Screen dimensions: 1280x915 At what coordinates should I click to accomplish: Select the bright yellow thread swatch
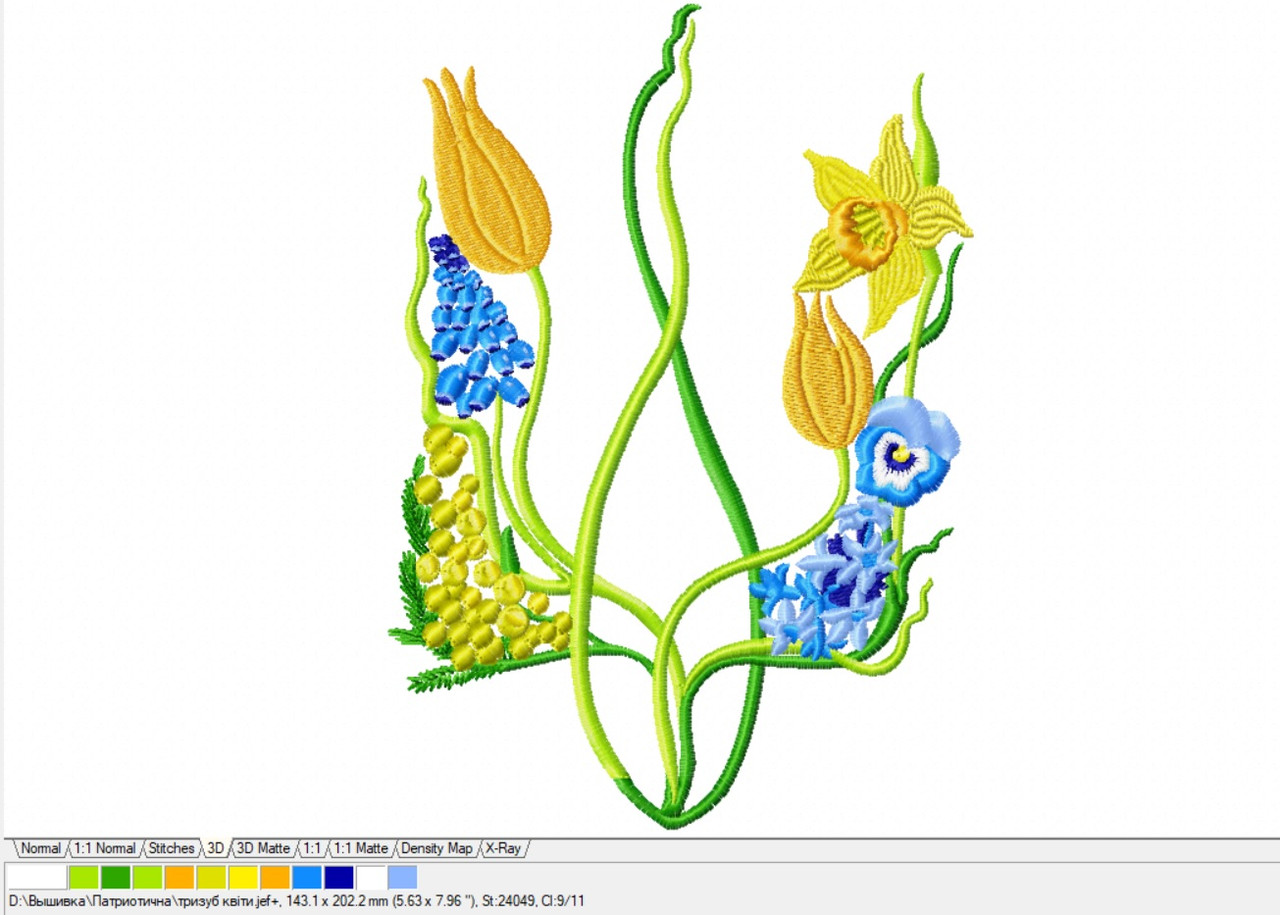click(x=243, y=877)
